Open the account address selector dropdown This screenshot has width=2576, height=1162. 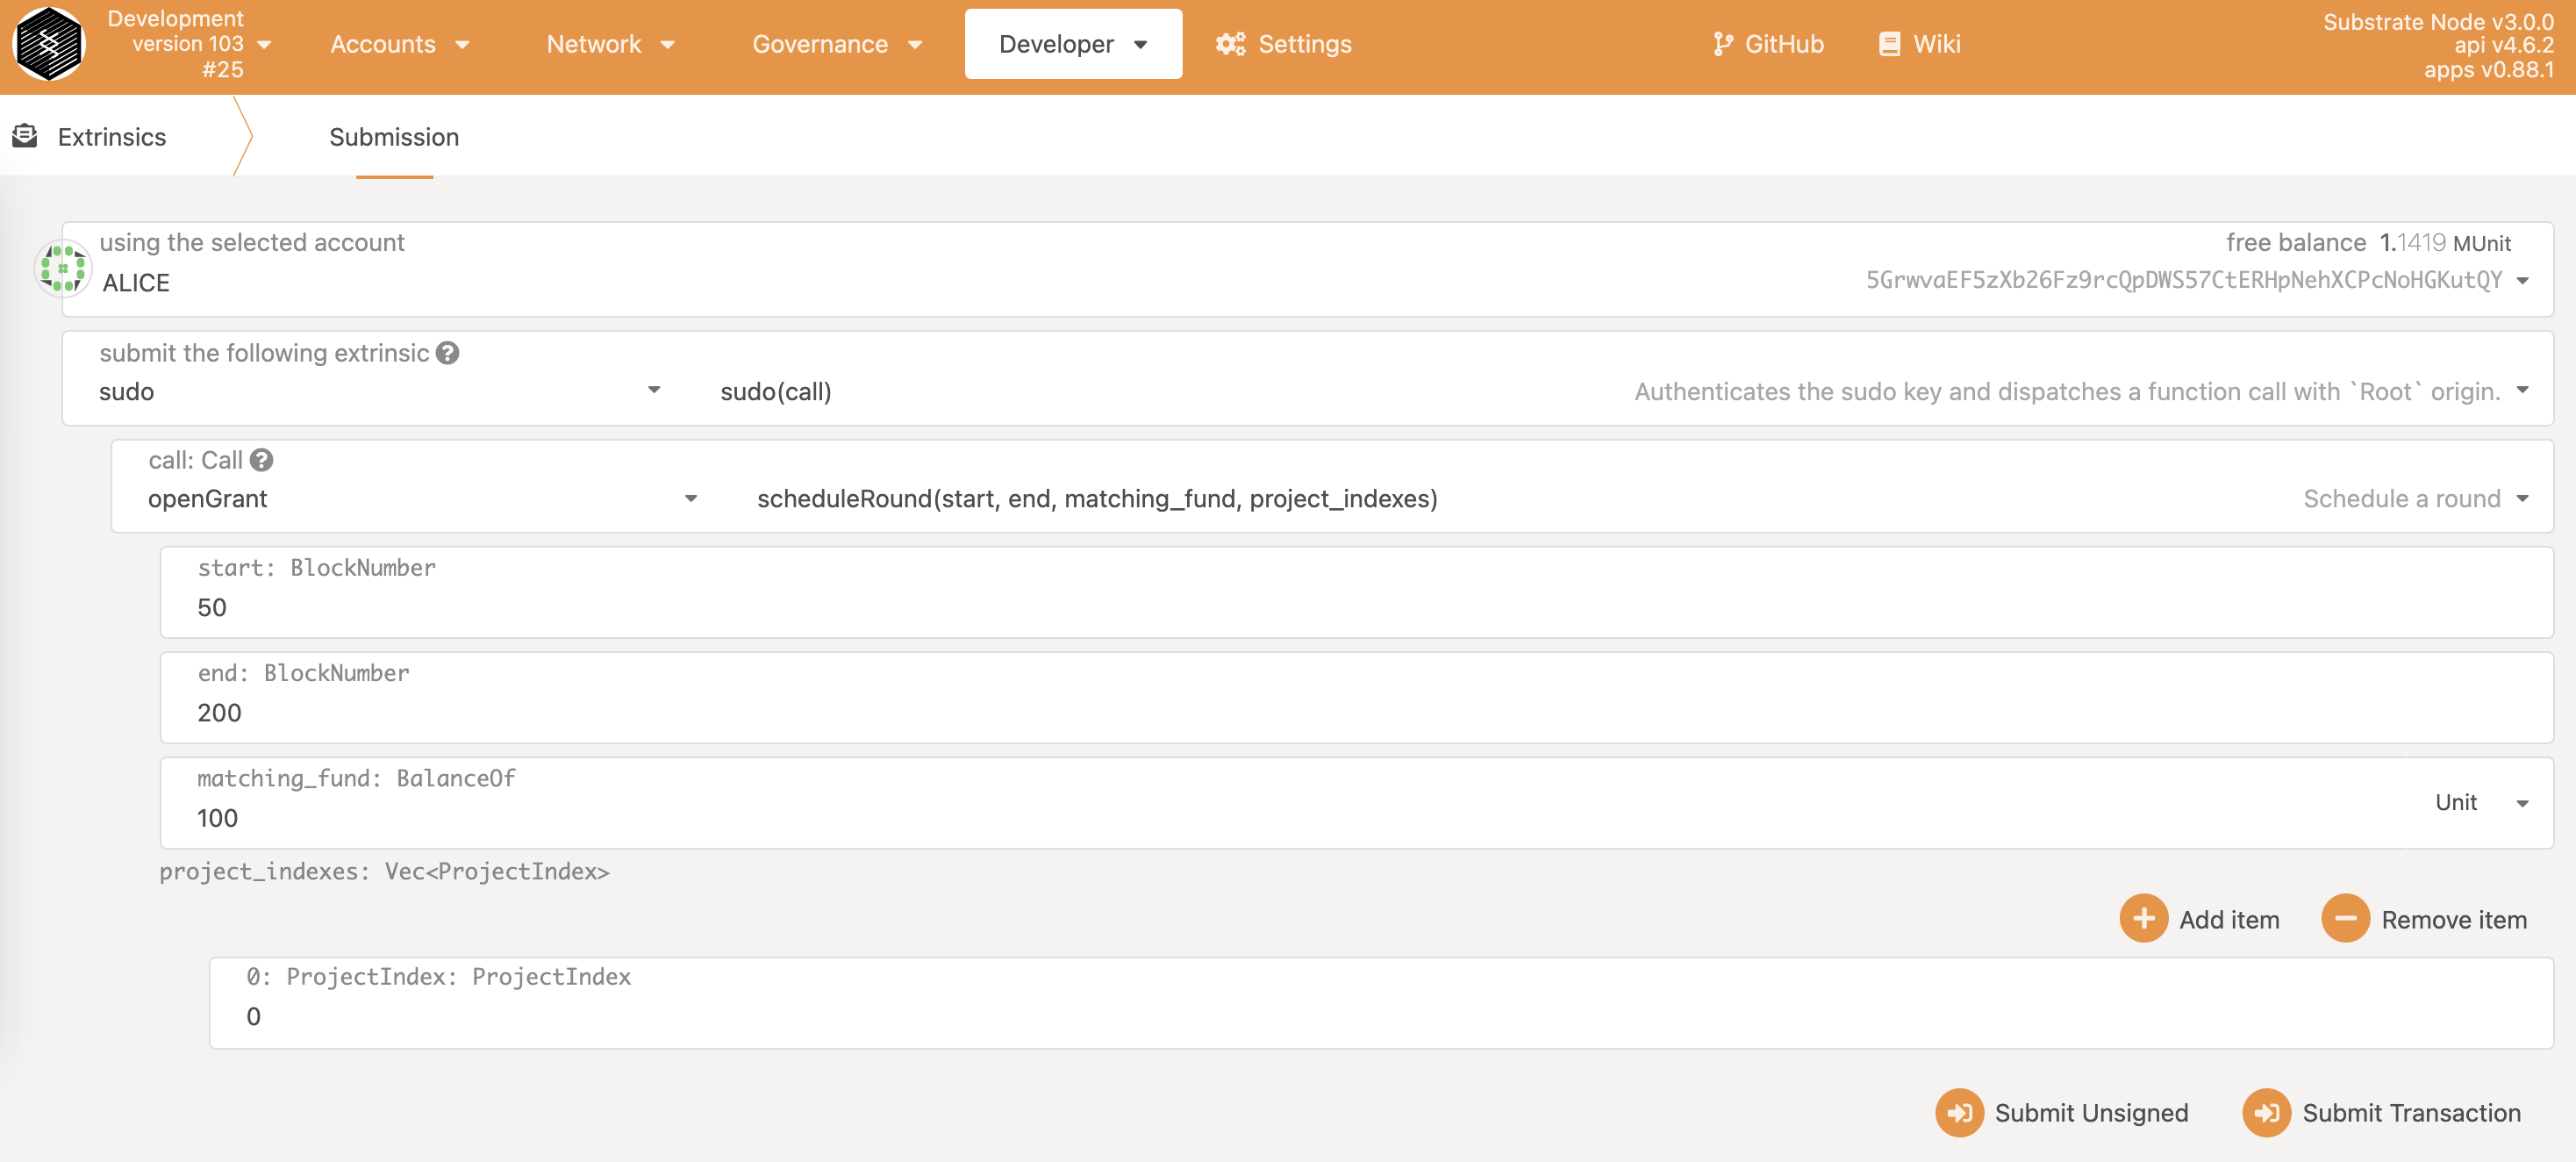pyautogui.click(x=2522, y=281)
